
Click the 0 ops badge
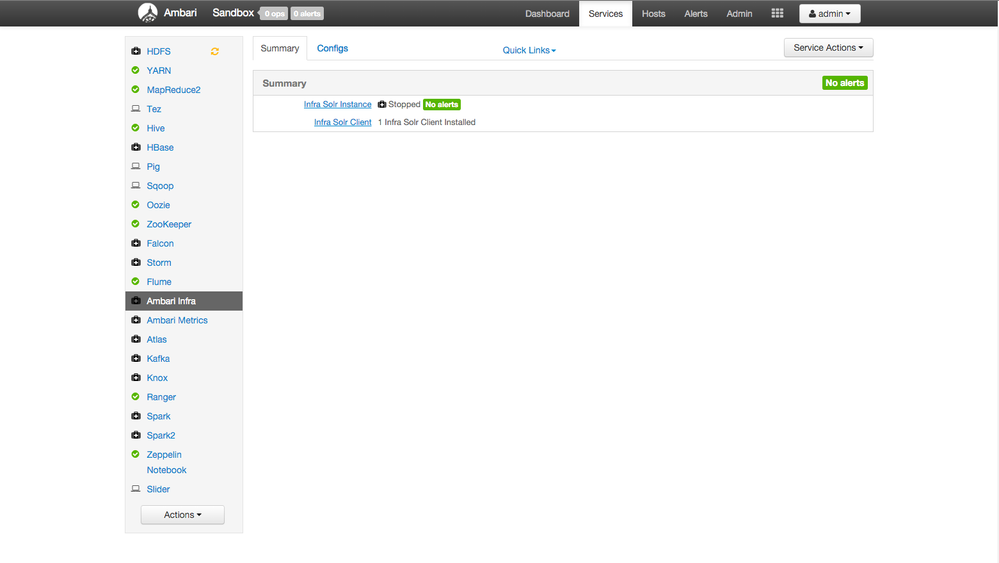pyautogui.click(x=275, y=13)
